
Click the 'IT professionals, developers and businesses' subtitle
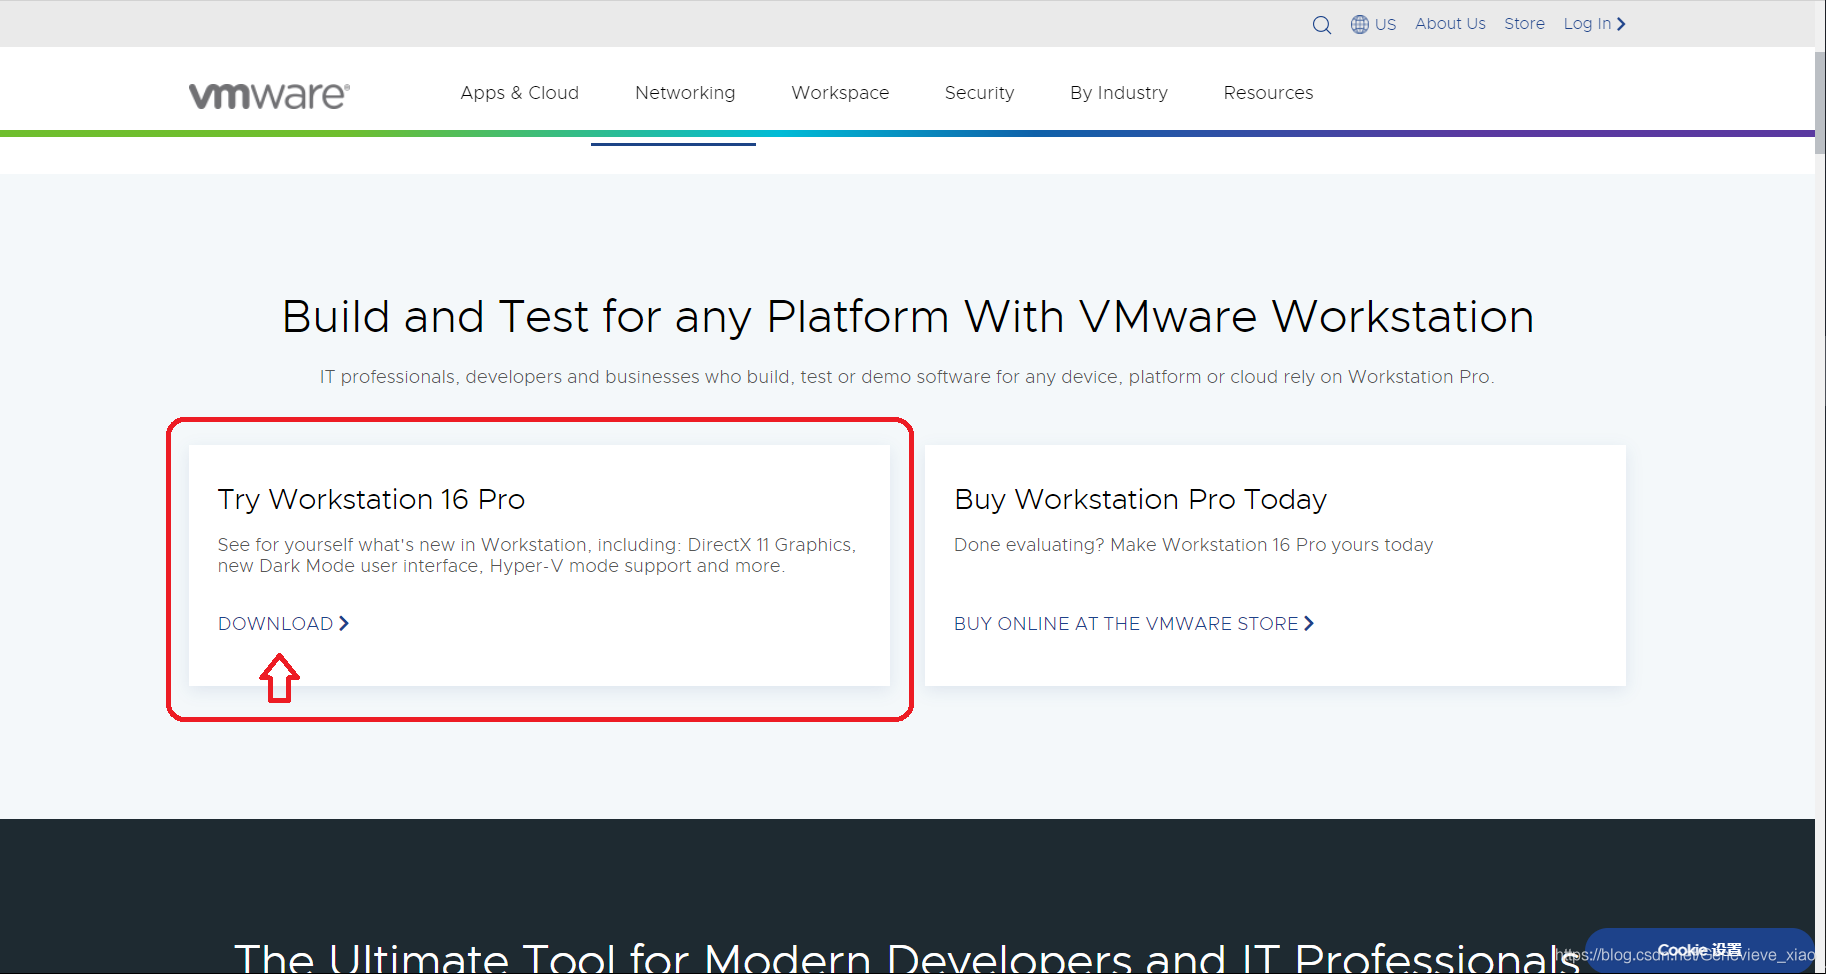click(907, 377)
